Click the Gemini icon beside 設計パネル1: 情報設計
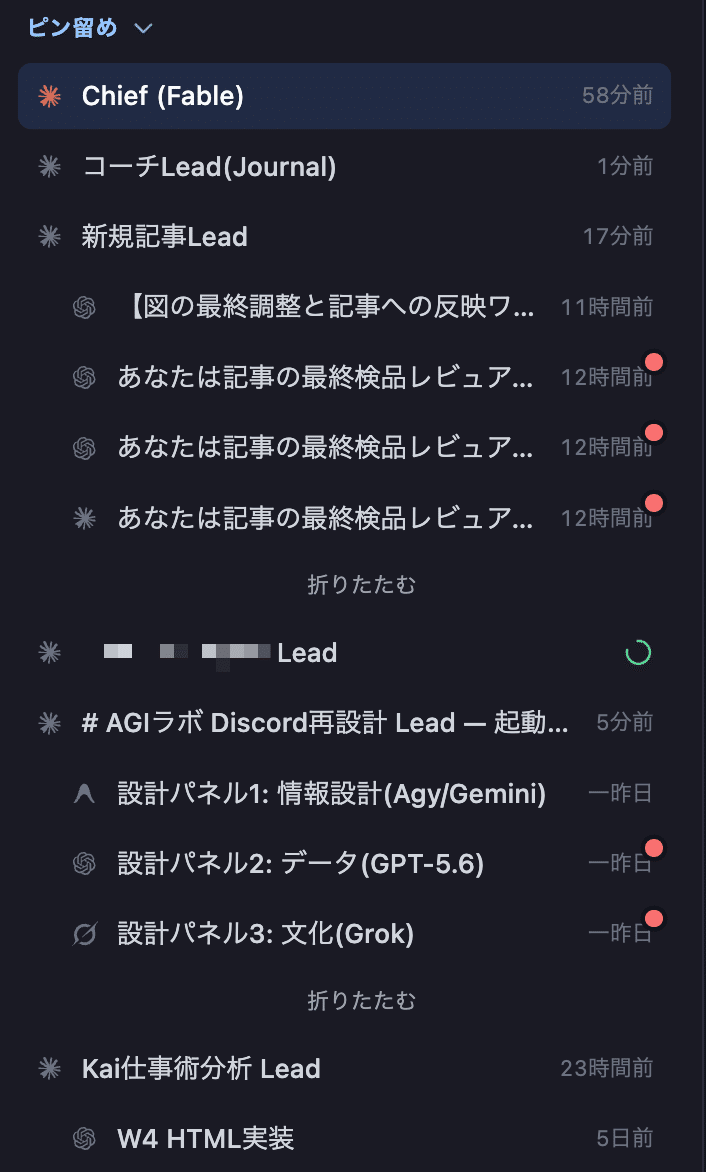 coord(84,793)
